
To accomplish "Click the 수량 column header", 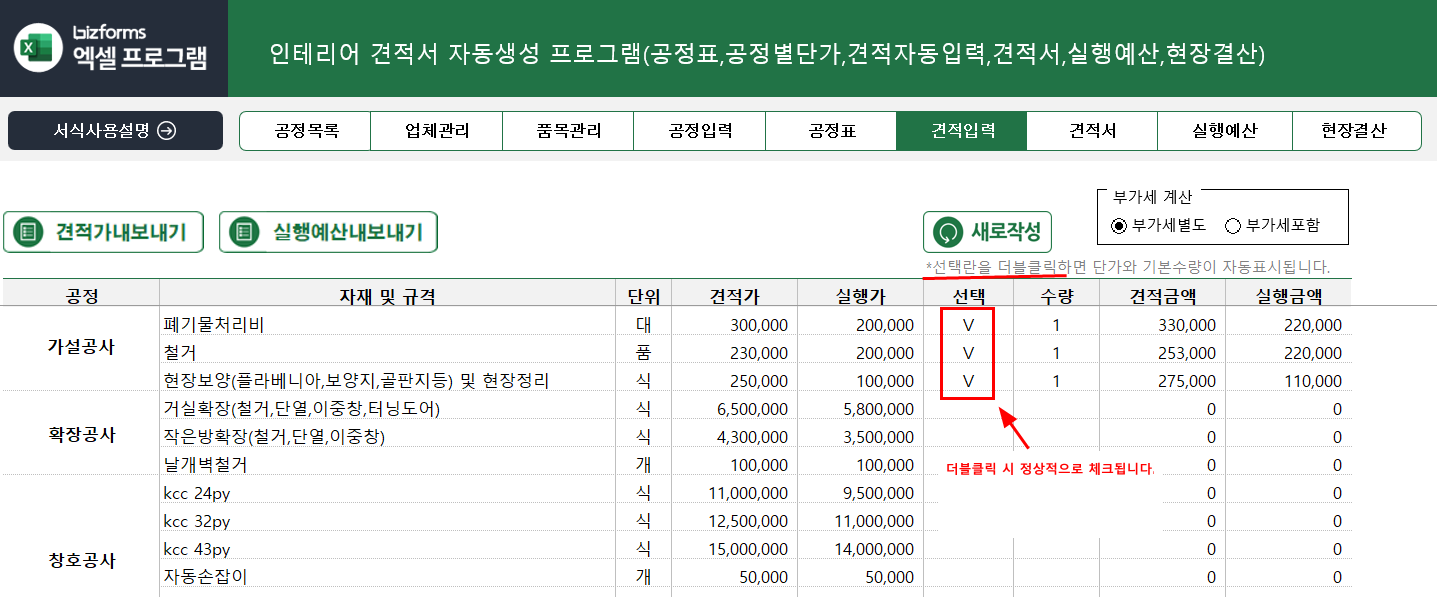I will pos(1056,295).
